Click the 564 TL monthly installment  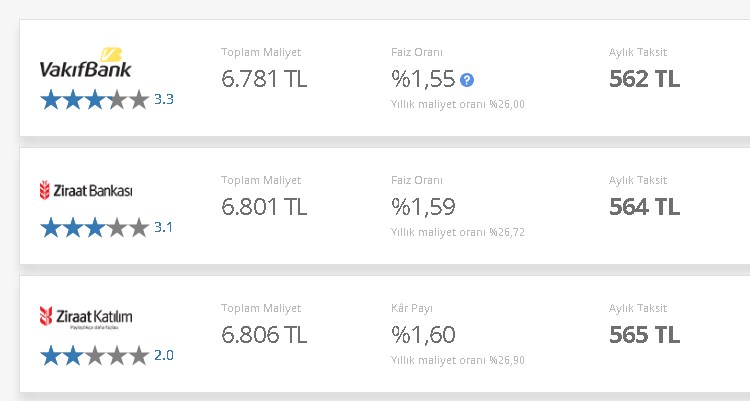pyautogui.click(x=644, y=207)
